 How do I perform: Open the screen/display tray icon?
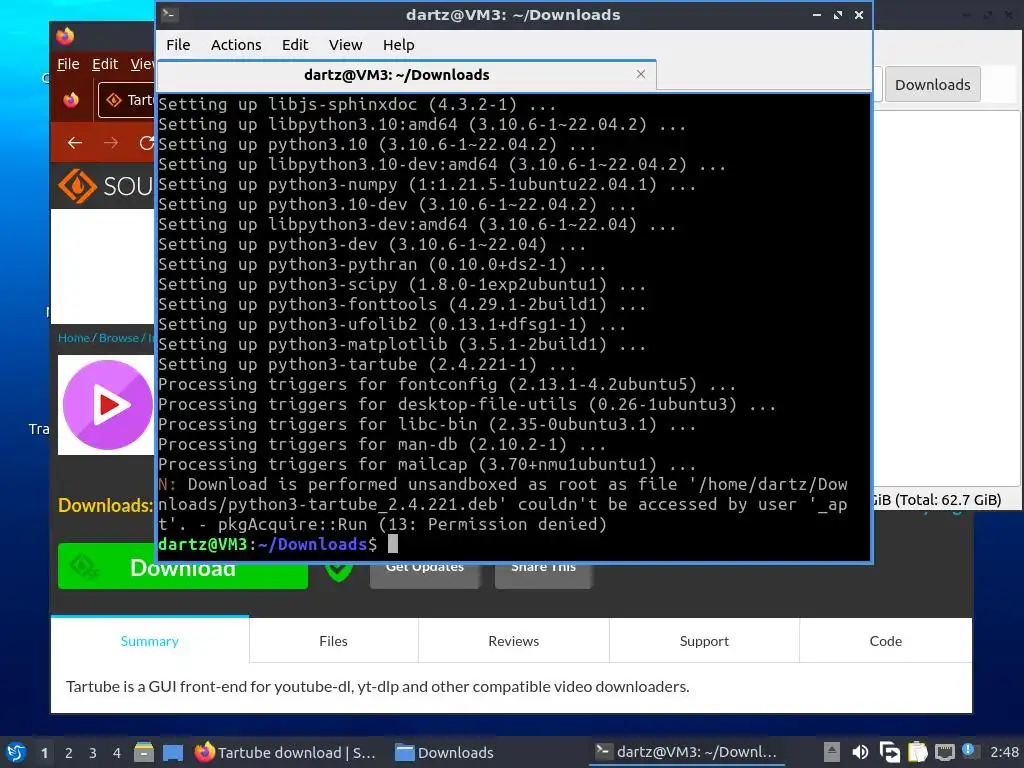tap(889, 752)
